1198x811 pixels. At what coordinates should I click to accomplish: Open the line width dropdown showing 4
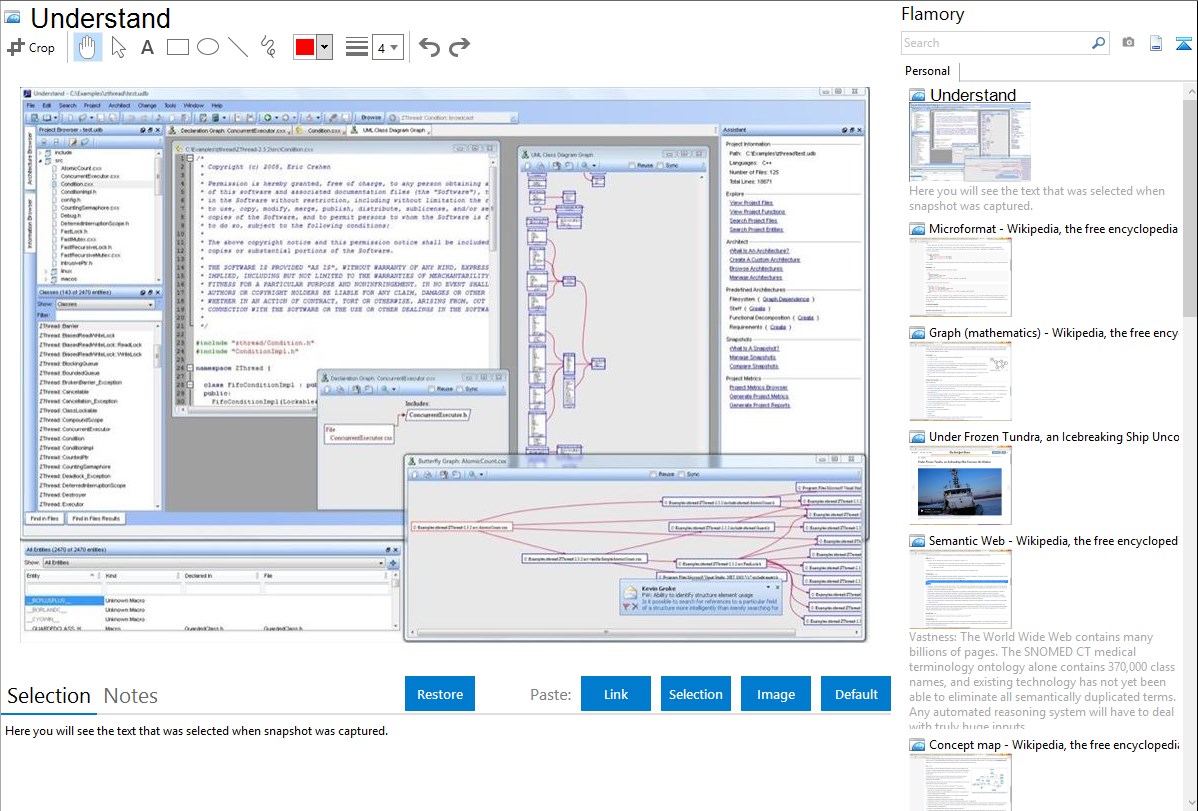click(388, 47)
